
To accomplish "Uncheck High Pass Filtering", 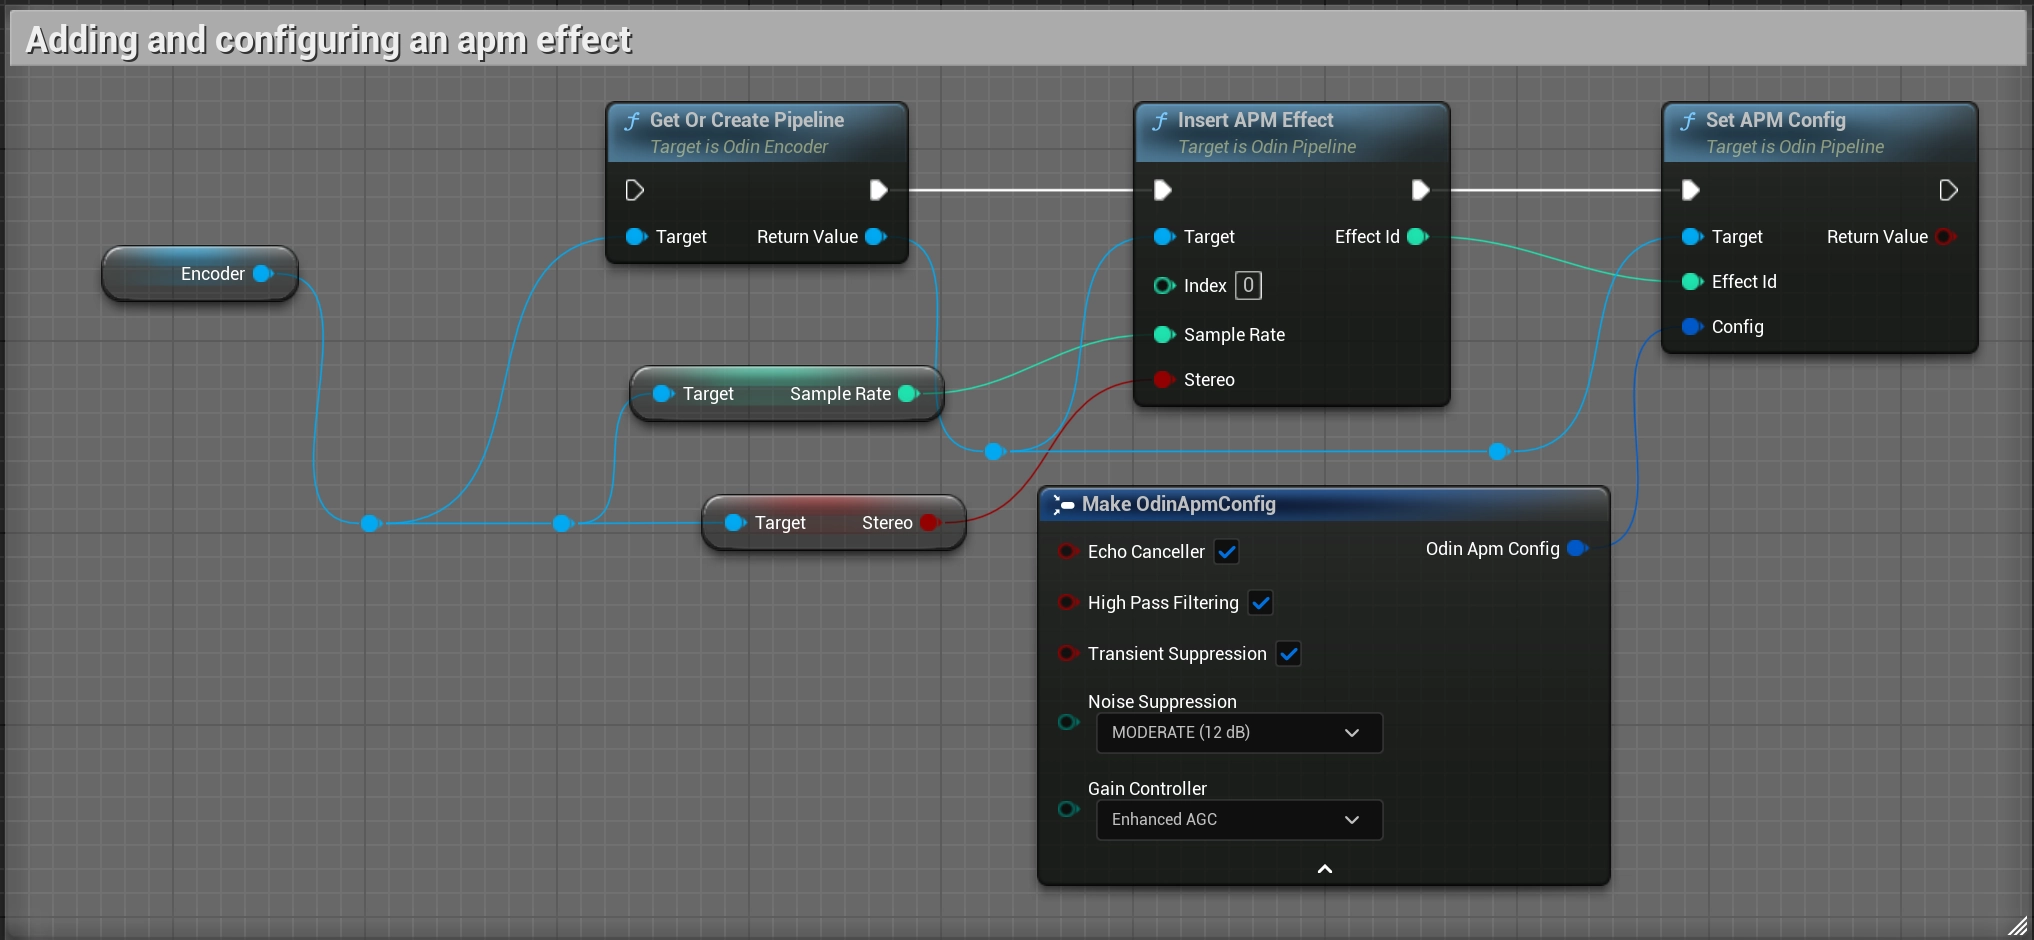I will pos(1259,603).
